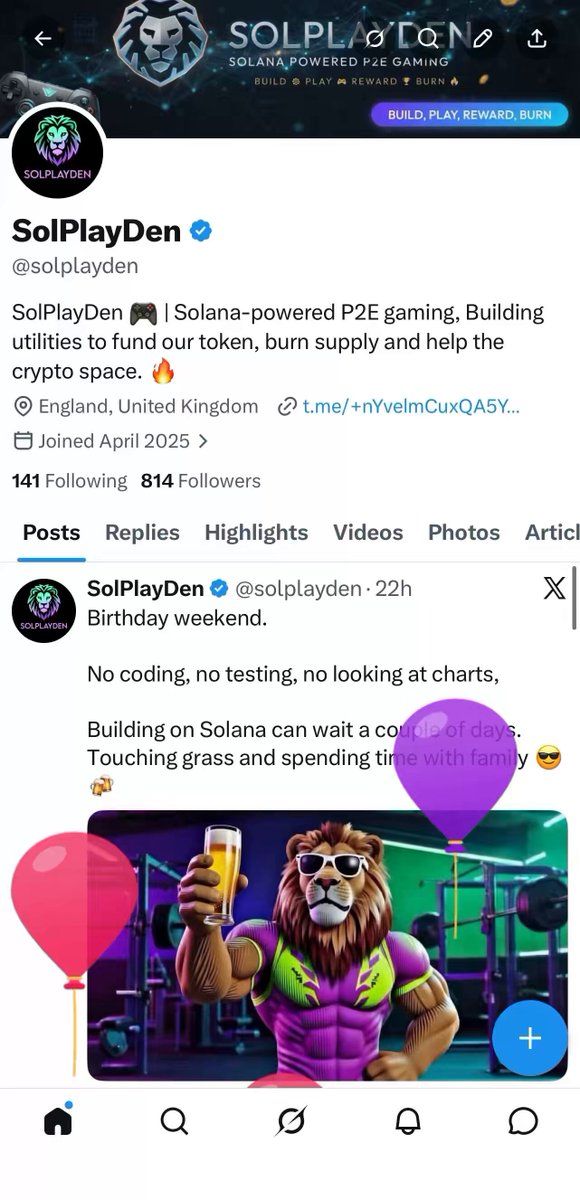Switch to the Replies tab

tap(142, 533)
